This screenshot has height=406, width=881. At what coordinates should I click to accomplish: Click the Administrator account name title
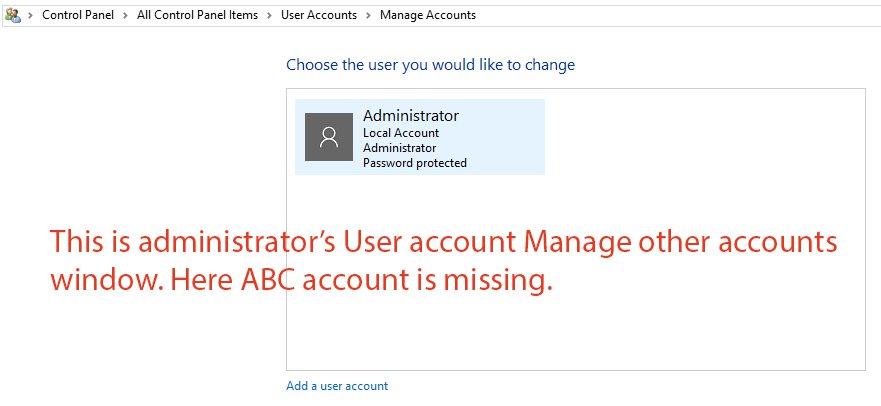pos(411,116)
